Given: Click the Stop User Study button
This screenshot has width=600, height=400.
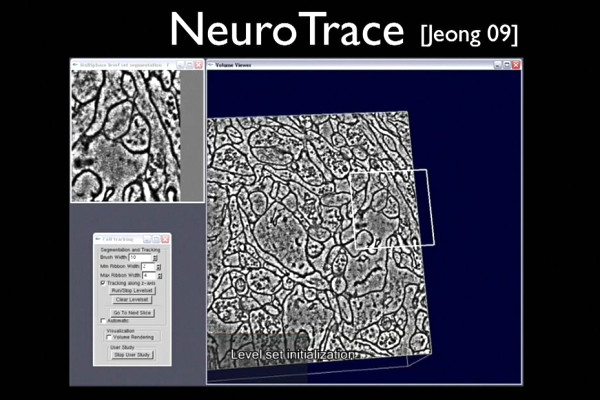Looking at the screenshot, I should (131, 355).
